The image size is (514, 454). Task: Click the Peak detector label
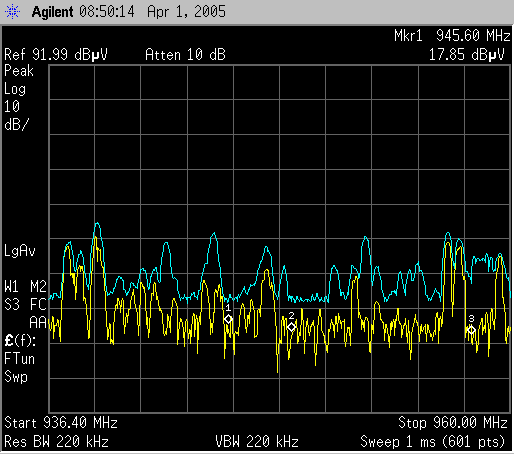point(19,71)
